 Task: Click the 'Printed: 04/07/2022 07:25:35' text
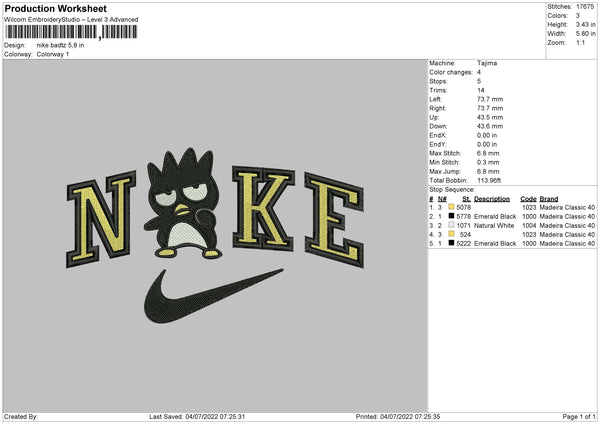pyautogui.click(x=398, y=417)
